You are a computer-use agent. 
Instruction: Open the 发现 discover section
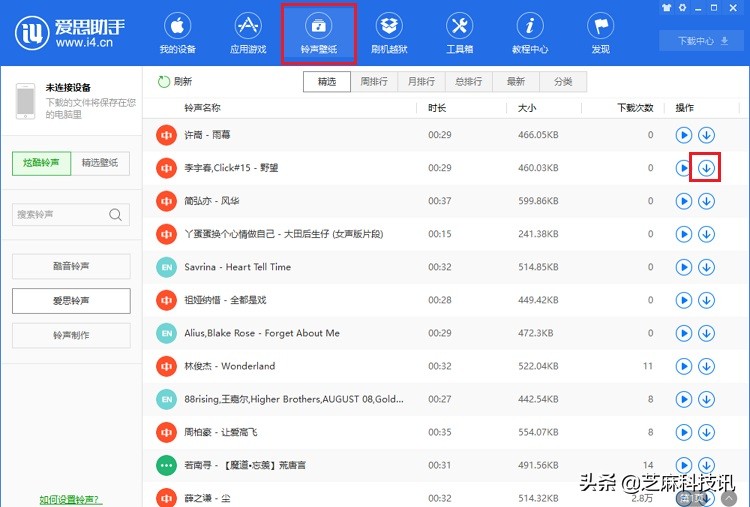tap(601, 33)
